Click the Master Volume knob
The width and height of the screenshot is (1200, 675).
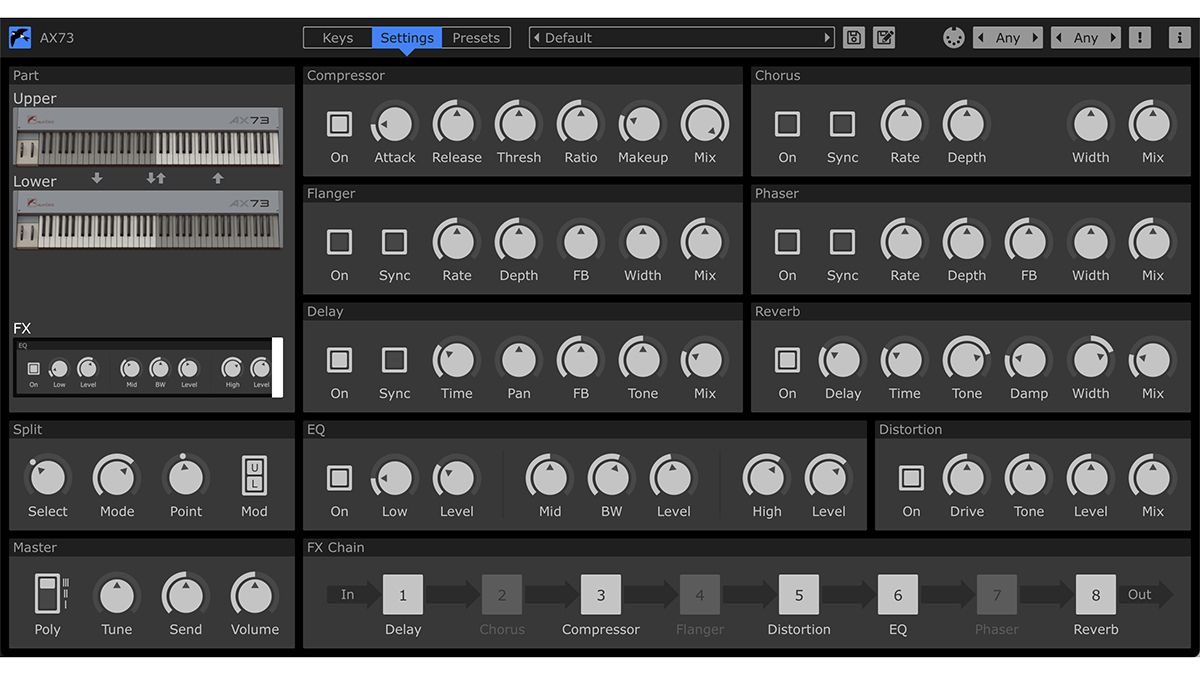(x=255, y=596)
